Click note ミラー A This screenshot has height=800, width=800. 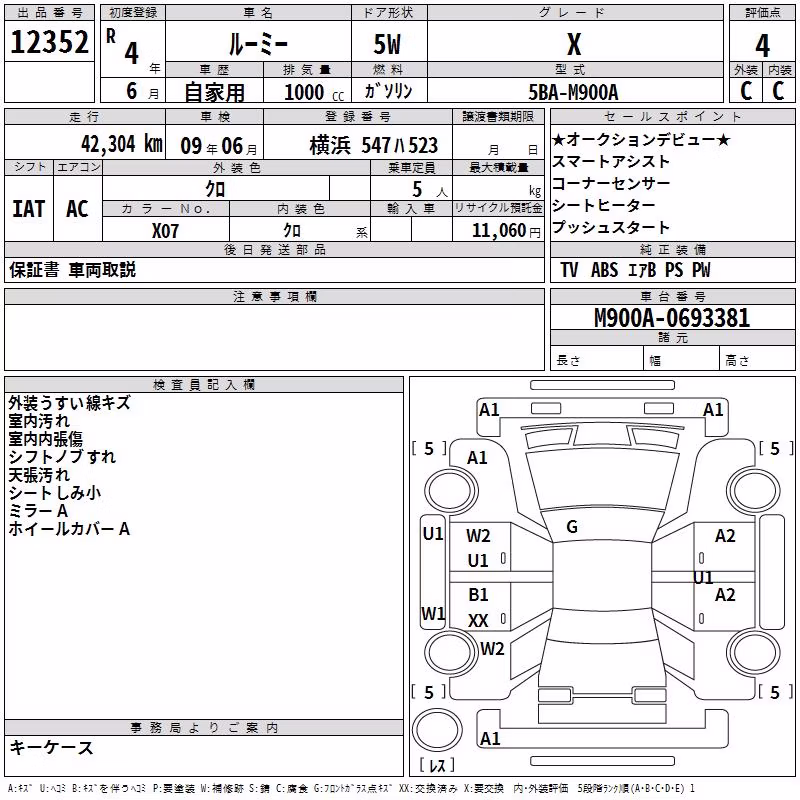[38, 510]
